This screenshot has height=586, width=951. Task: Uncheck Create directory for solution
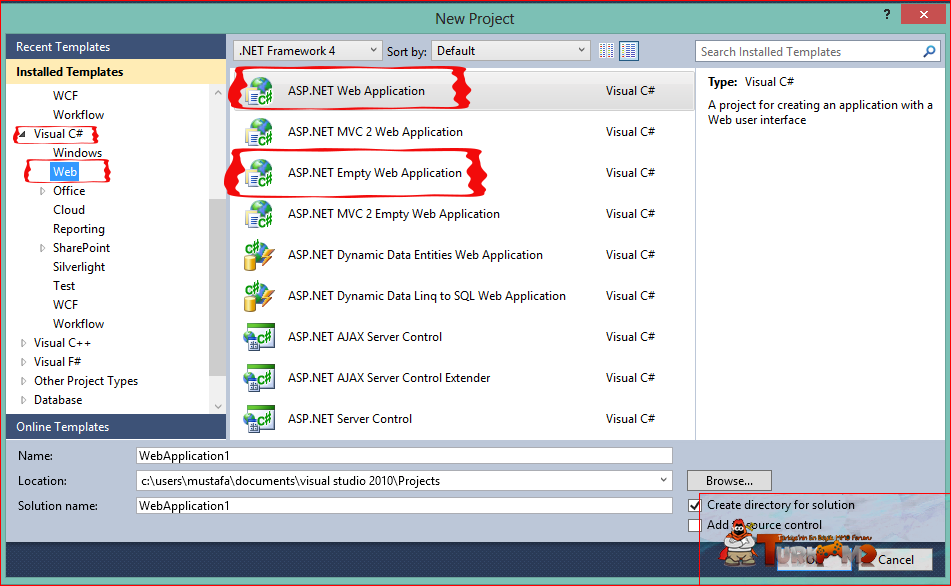(695, 505)
